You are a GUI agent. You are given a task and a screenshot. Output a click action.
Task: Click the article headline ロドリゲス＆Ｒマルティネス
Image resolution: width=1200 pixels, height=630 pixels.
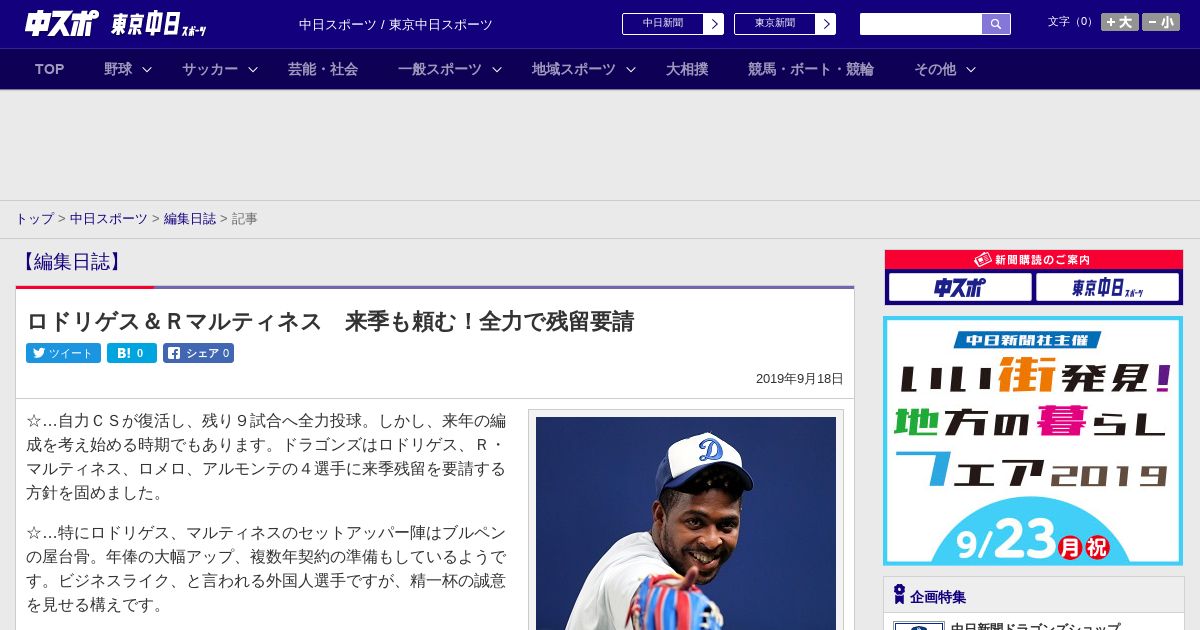(330, 322)
